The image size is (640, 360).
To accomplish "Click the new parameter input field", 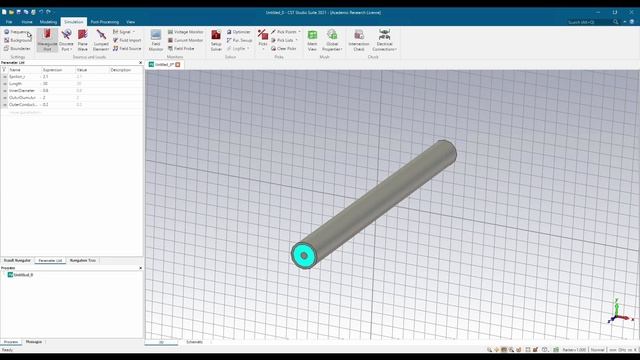I will pos(25,112).
